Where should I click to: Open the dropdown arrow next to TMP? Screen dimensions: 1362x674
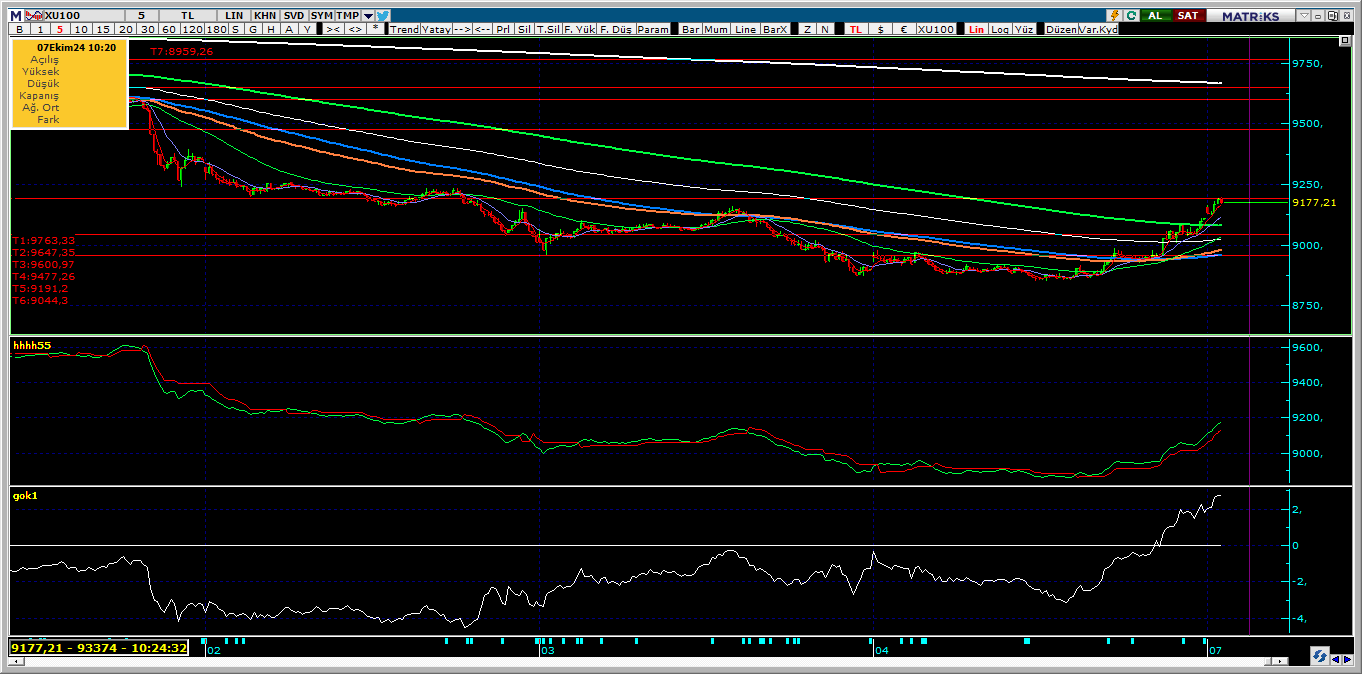point(368,16)
